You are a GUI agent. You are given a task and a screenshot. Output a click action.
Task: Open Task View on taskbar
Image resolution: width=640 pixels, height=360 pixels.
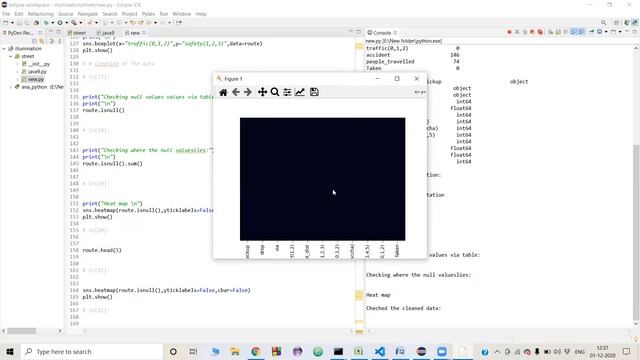click(x=193, y=351)
